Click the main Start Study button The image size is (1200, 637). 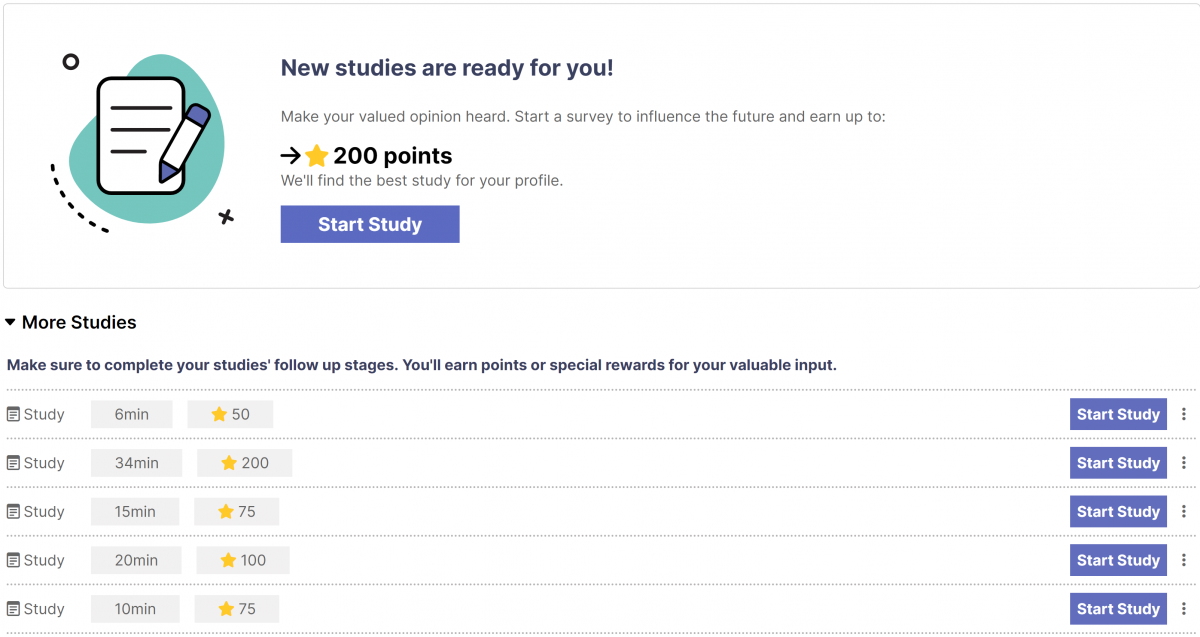pos(370,223)
